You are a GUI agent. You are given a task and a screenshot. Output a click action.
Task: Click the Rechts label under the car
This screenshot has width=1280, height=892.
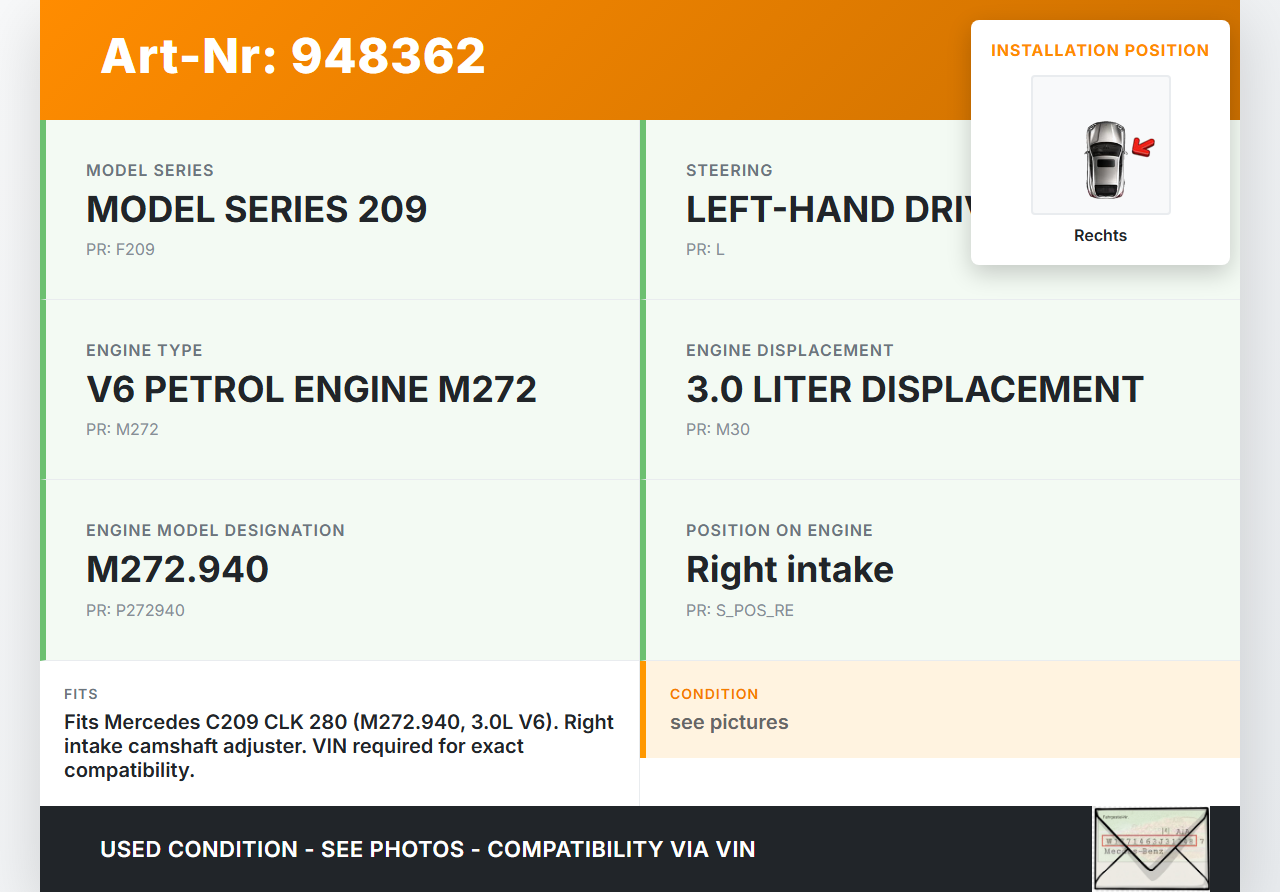[x=1100, y=236]
